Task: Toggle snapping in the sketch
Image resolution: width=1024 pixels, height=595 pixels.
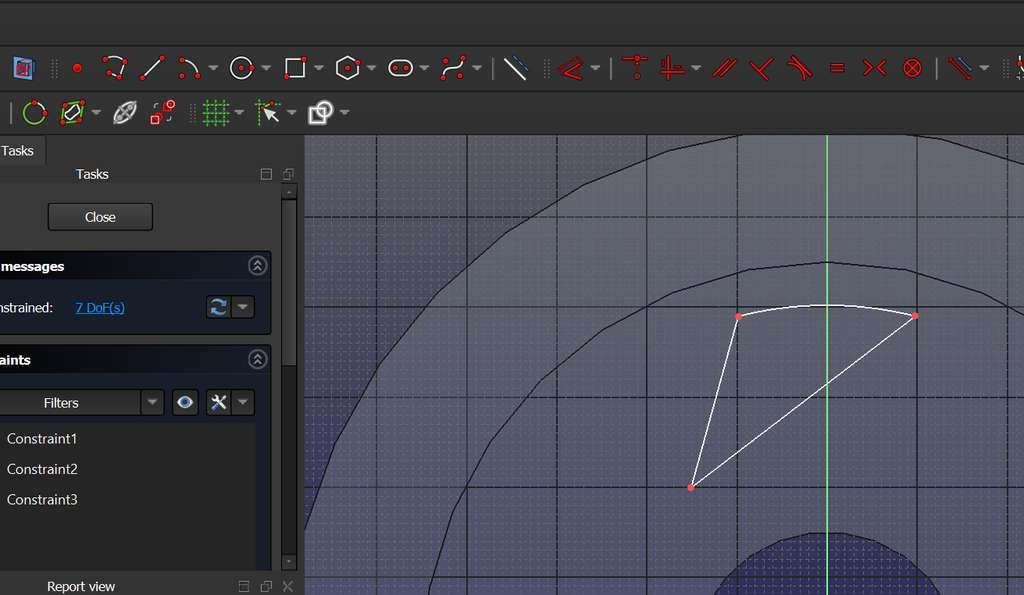Action: pos(268,113)
